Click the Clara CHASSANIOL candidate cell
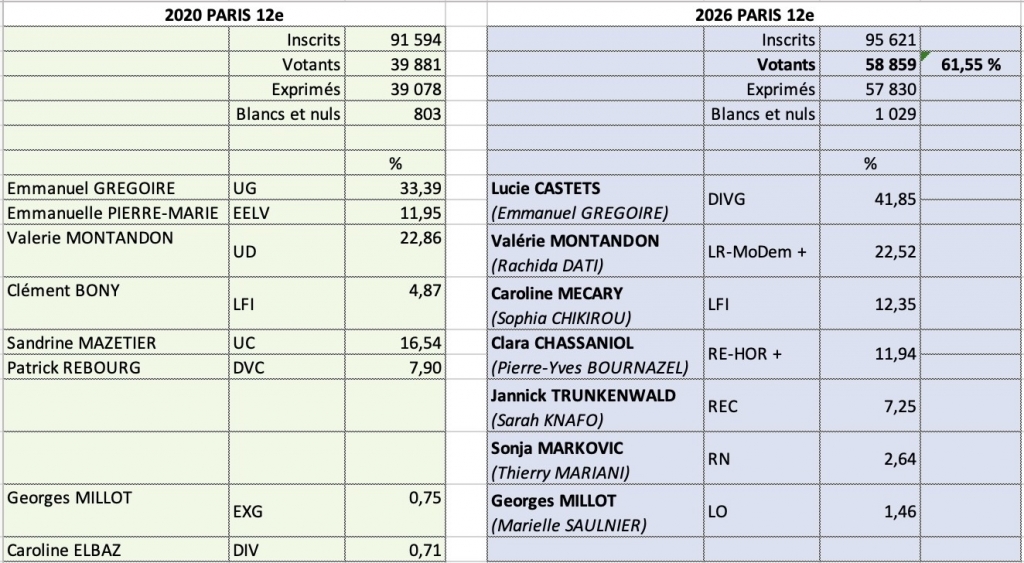 (594, 354)
